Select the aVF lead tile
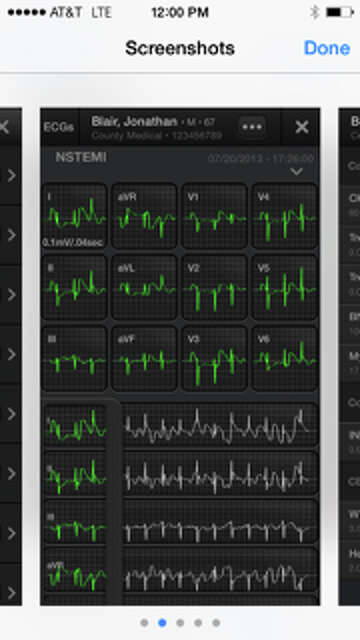Viewport: 360px width, 640px height. coord(144,358)
